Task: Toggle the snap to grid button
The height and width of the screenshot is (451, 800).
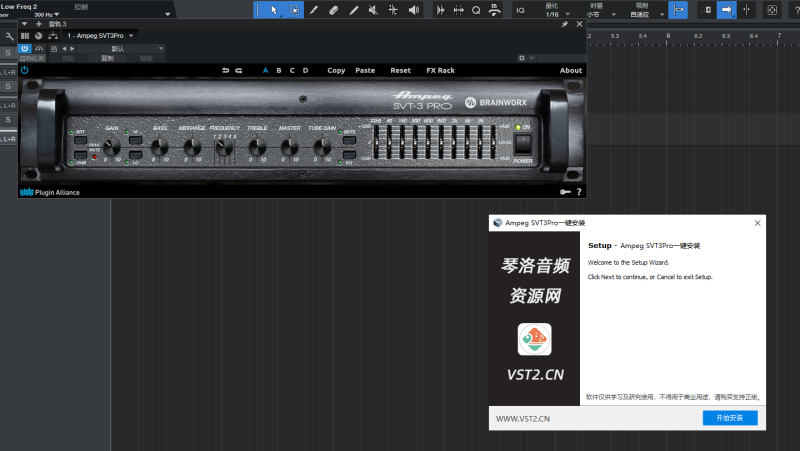Action: click(x=678, y=10)
